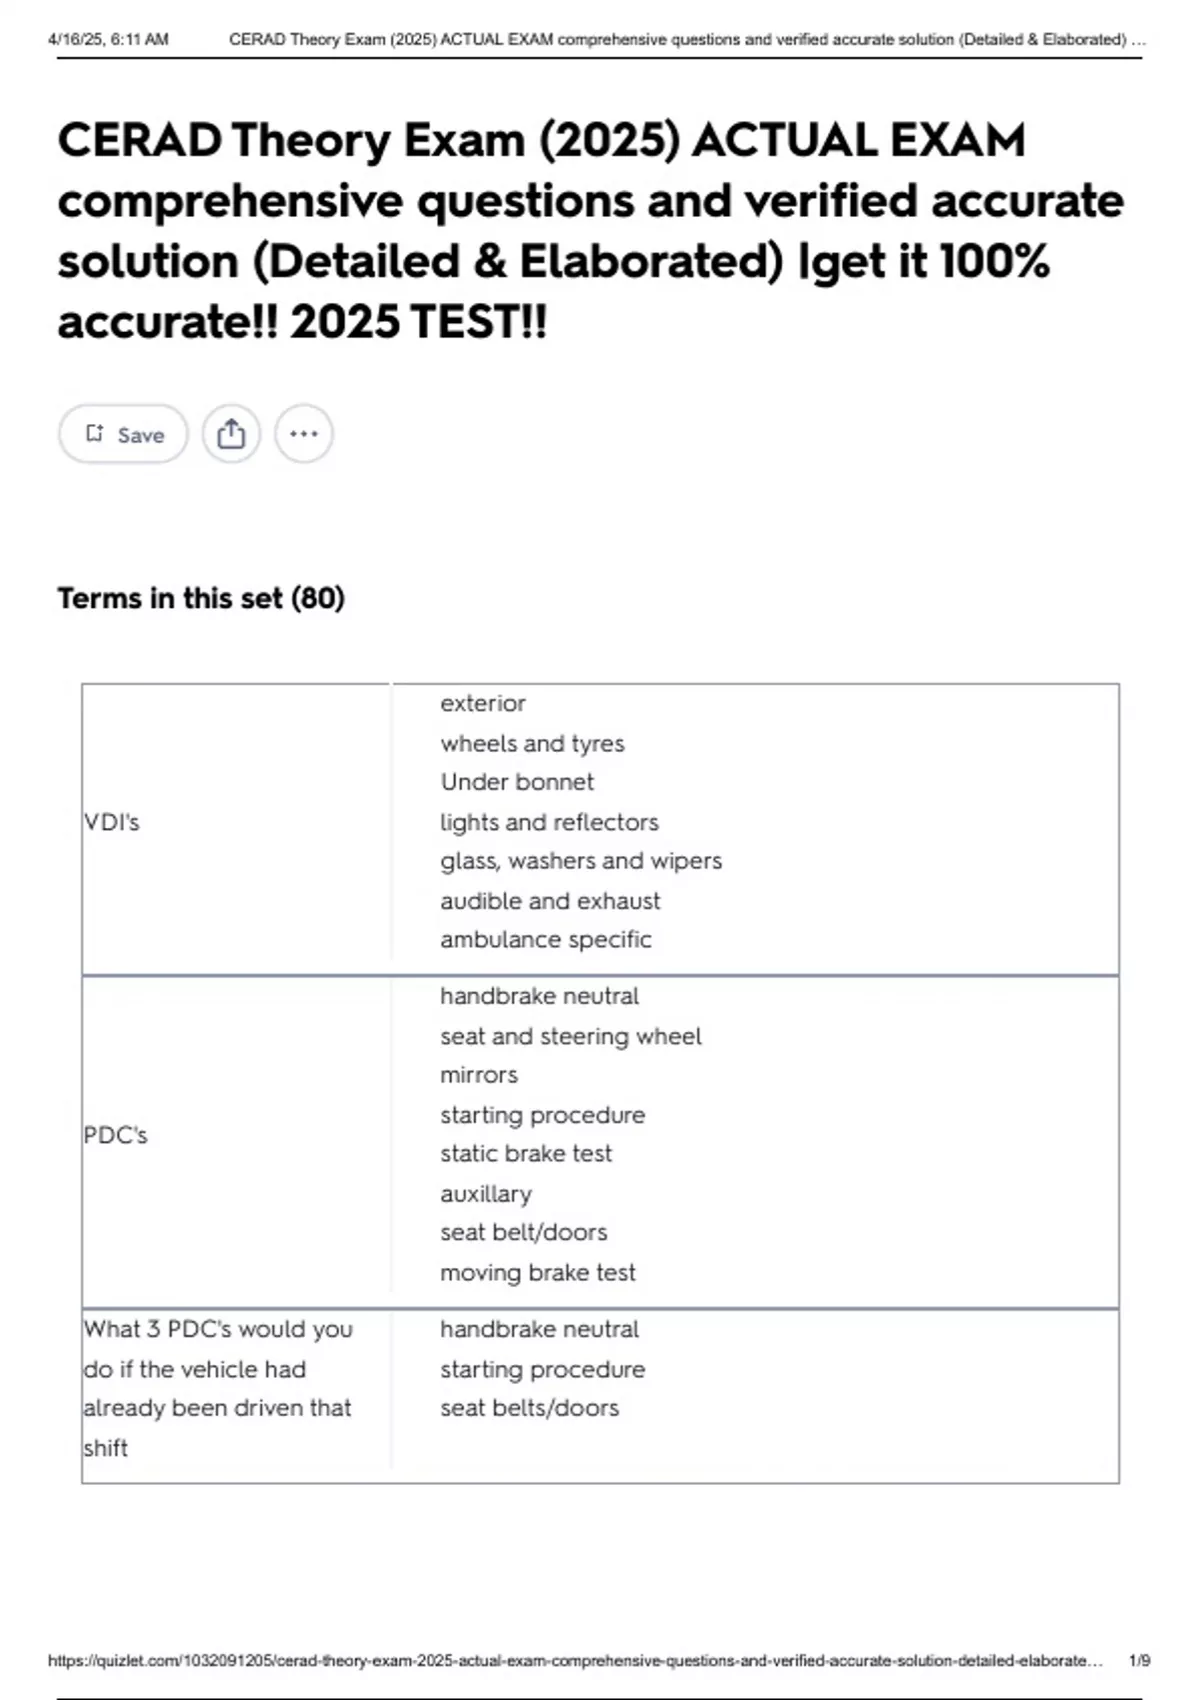Open the three-dot more options menu

click(303, 434)
